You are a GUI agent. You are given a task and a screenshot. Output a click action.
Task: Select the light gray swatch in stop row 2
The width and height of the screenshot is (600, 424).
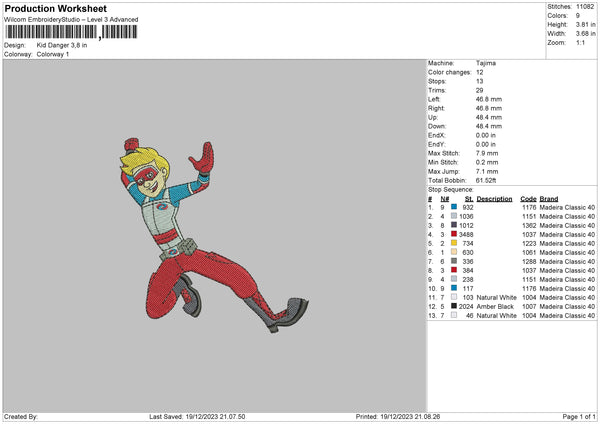click(x=454, y=216)
